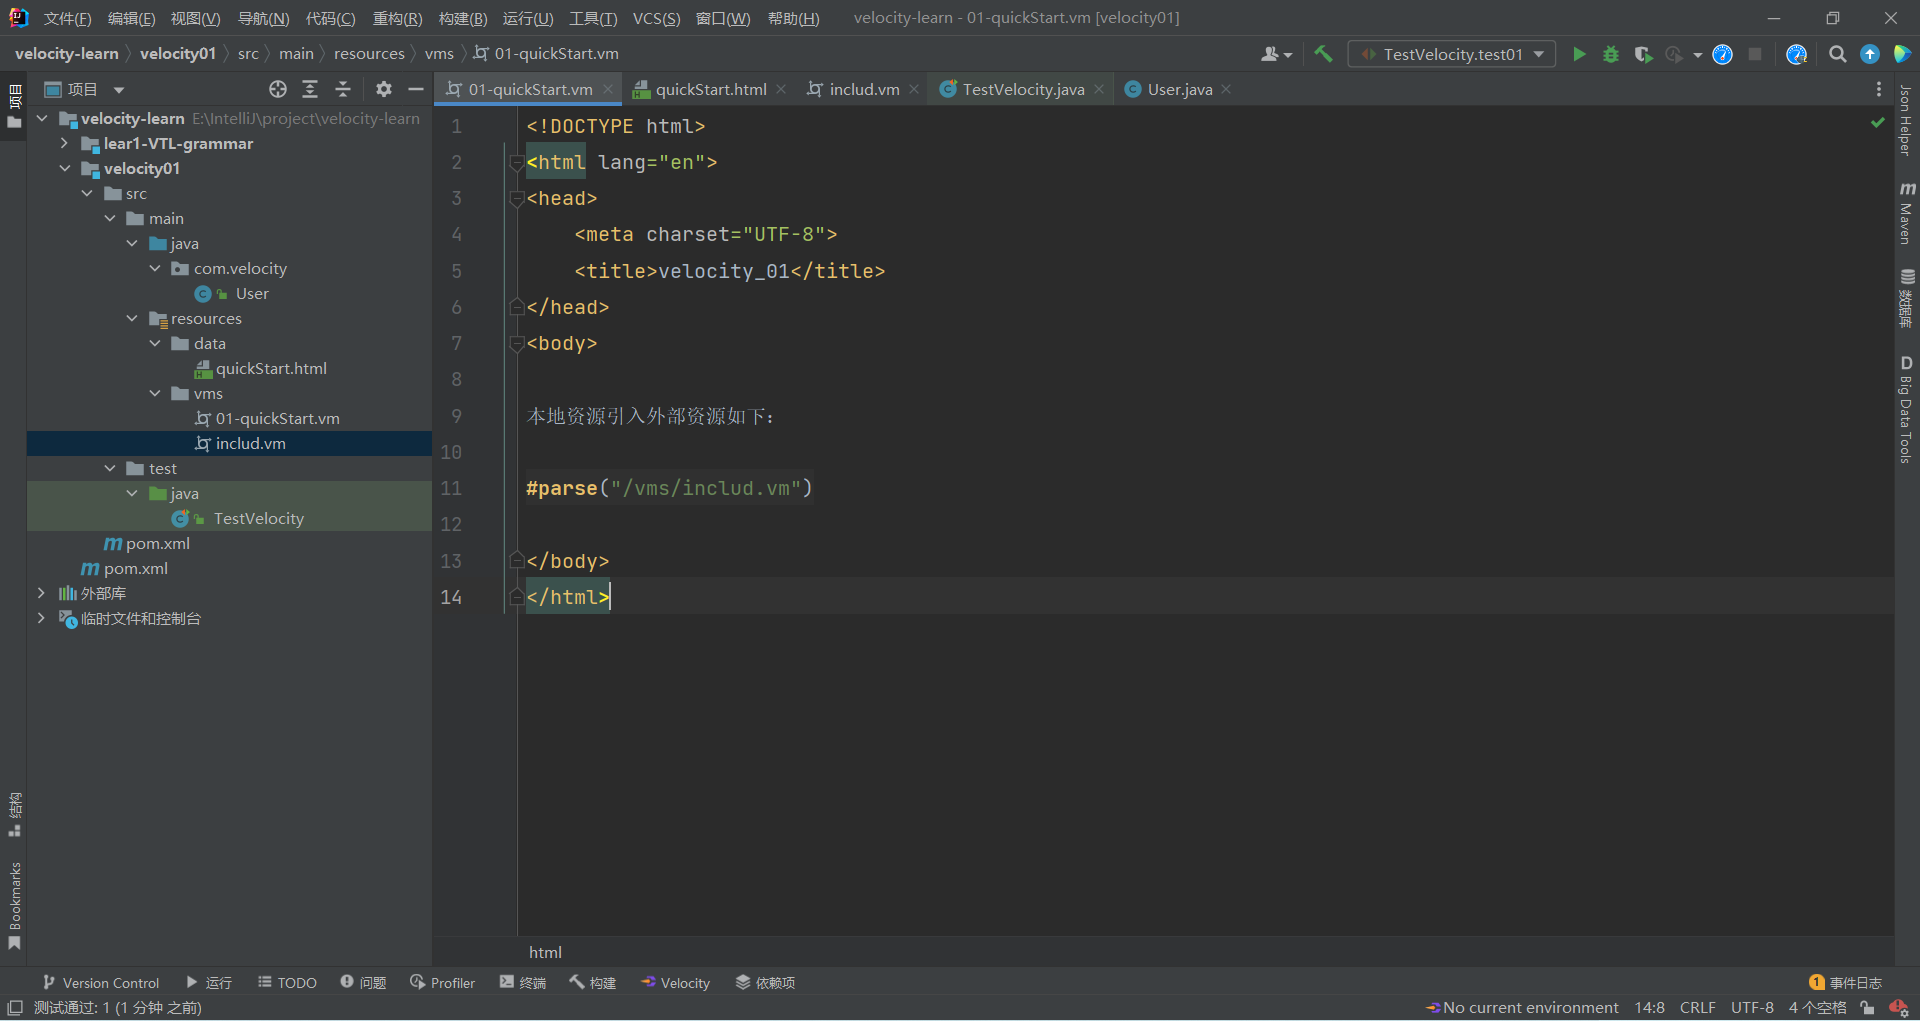Close the includ.vm tab
This screenshot has height=1021, width=1920.
[914, 89]
